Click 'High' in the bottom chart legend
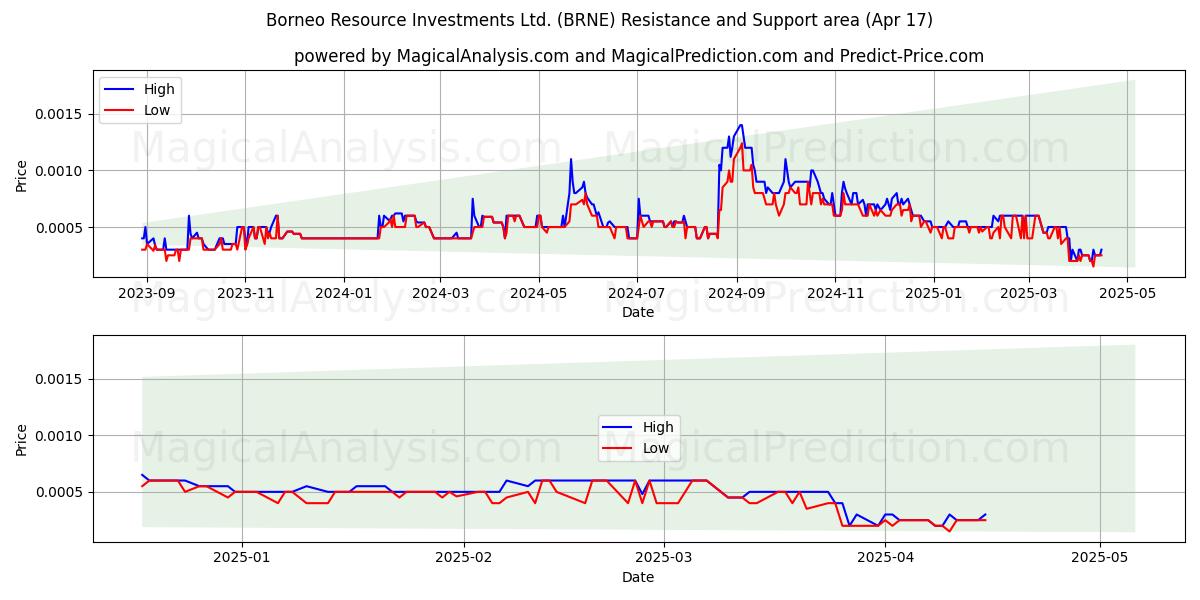This screenshot has height=600, width=1200. 658,427
